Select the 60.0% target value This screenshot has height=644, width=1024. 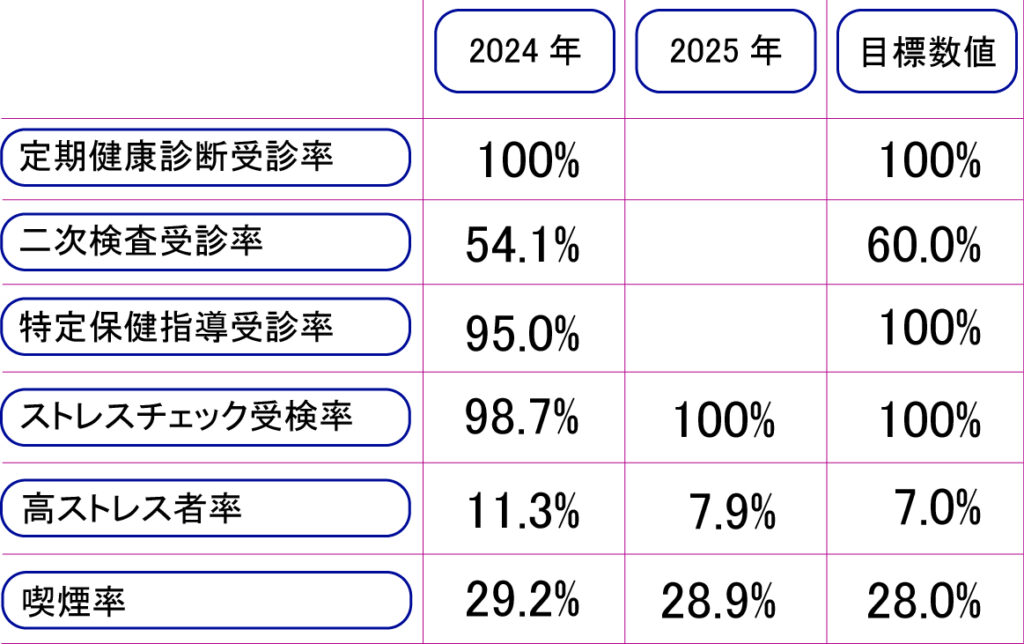coord(923,245)
